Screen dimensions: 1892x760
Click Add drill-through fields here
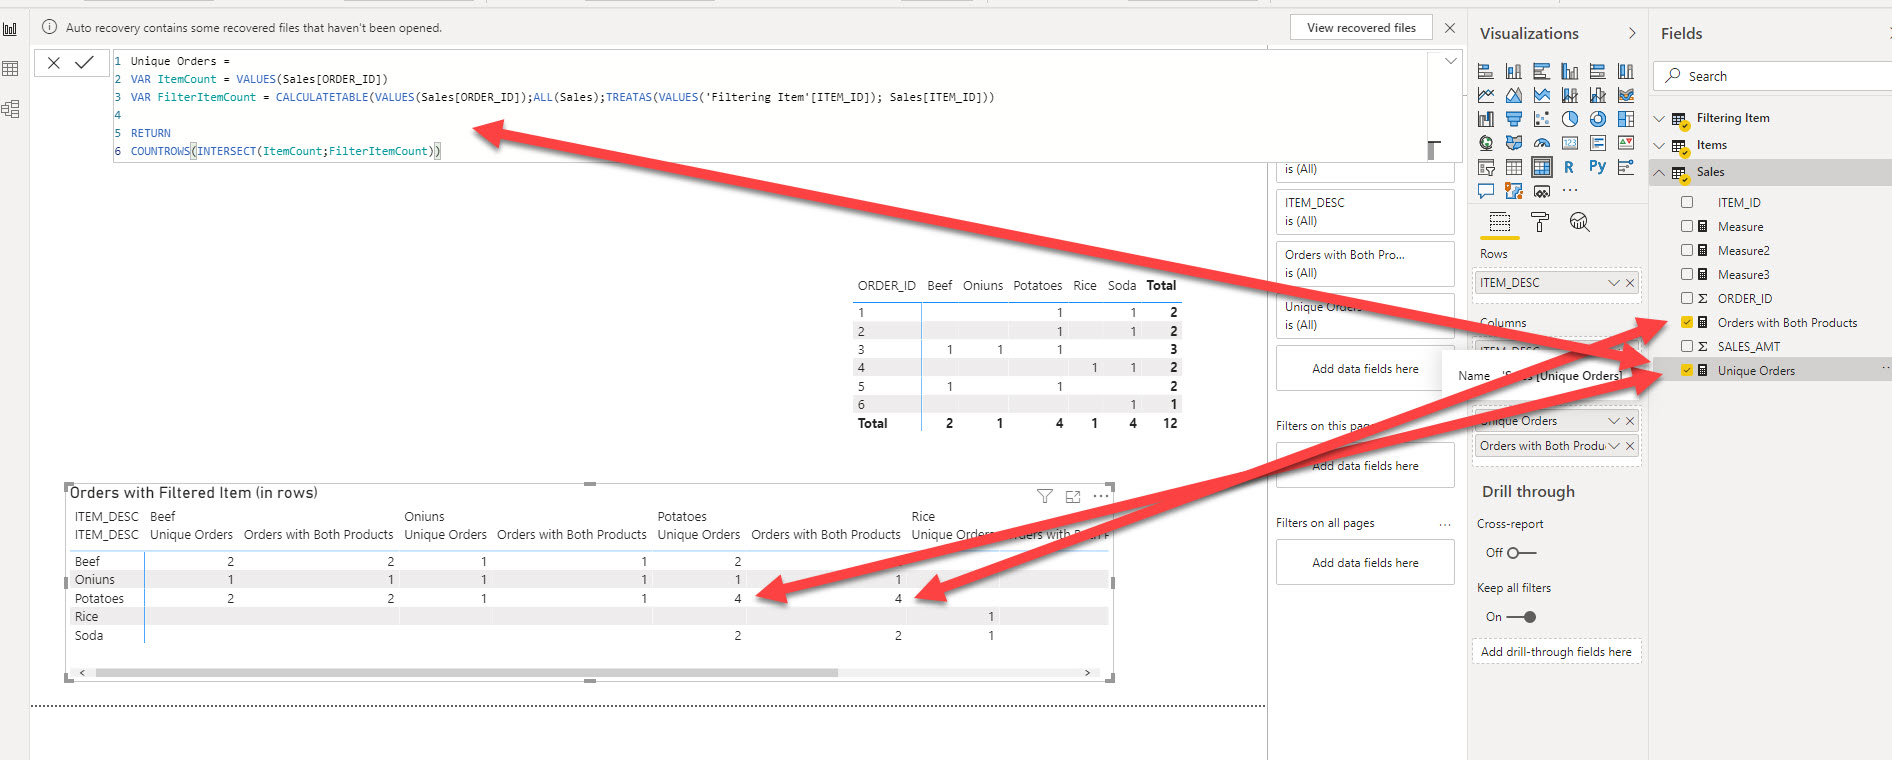point(1556,652)
